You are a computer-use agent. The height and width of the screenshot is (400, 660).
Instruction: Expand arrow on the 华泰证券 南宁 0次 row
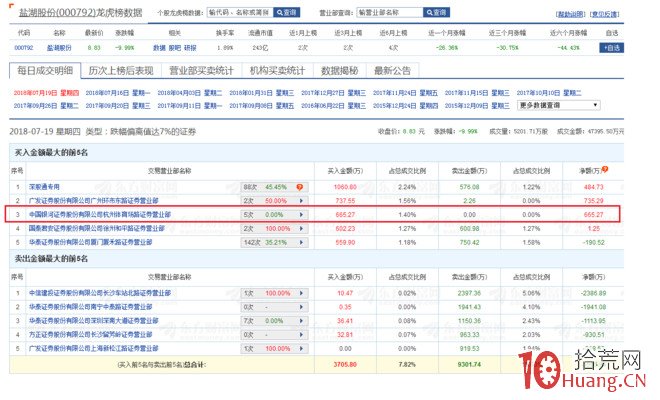pos(301,307)
